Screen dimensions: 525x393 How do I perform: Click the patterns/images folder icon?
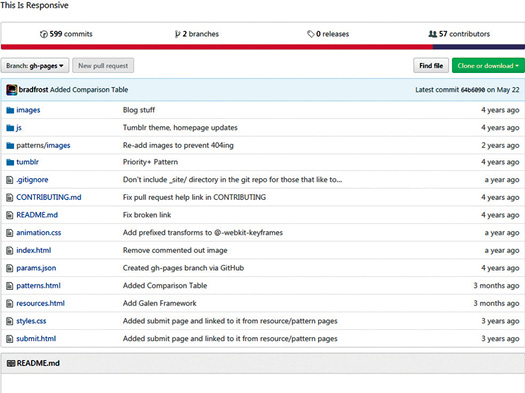click(x=10, y=146)
